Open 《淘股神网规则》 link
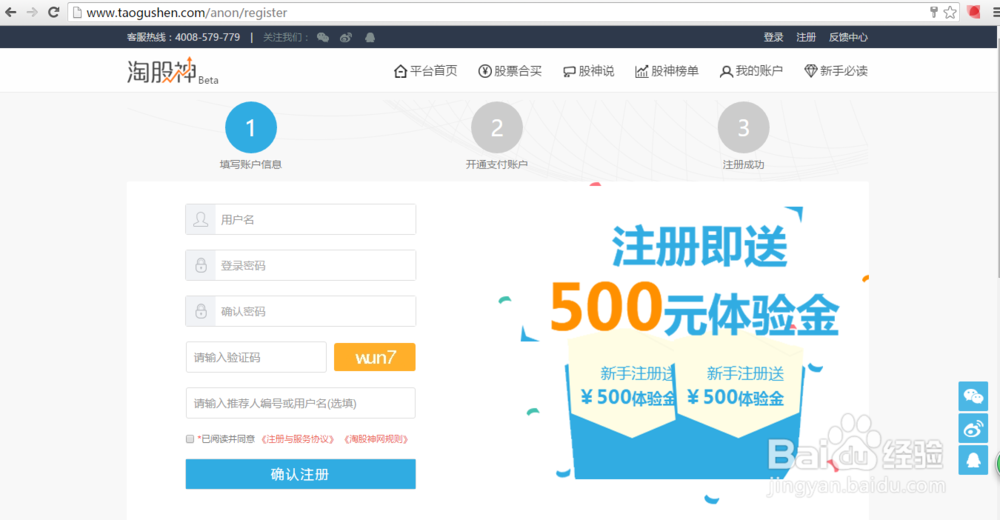 point(376,439)
